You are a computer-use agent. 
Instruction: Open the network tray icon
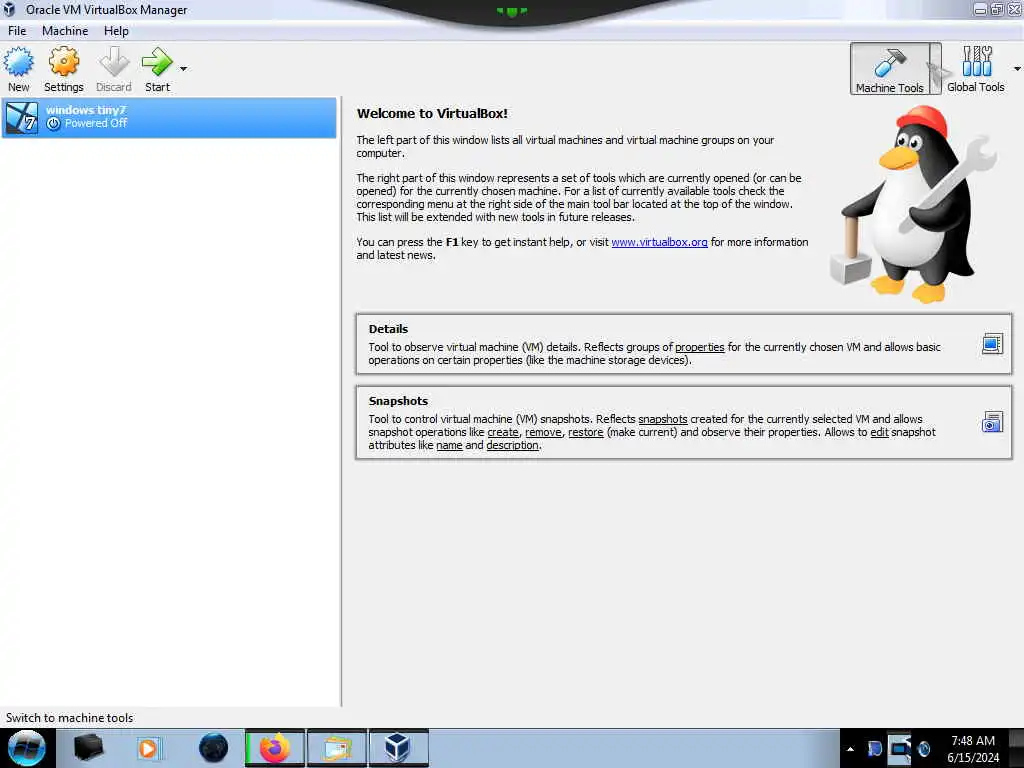tap(899, 748)
